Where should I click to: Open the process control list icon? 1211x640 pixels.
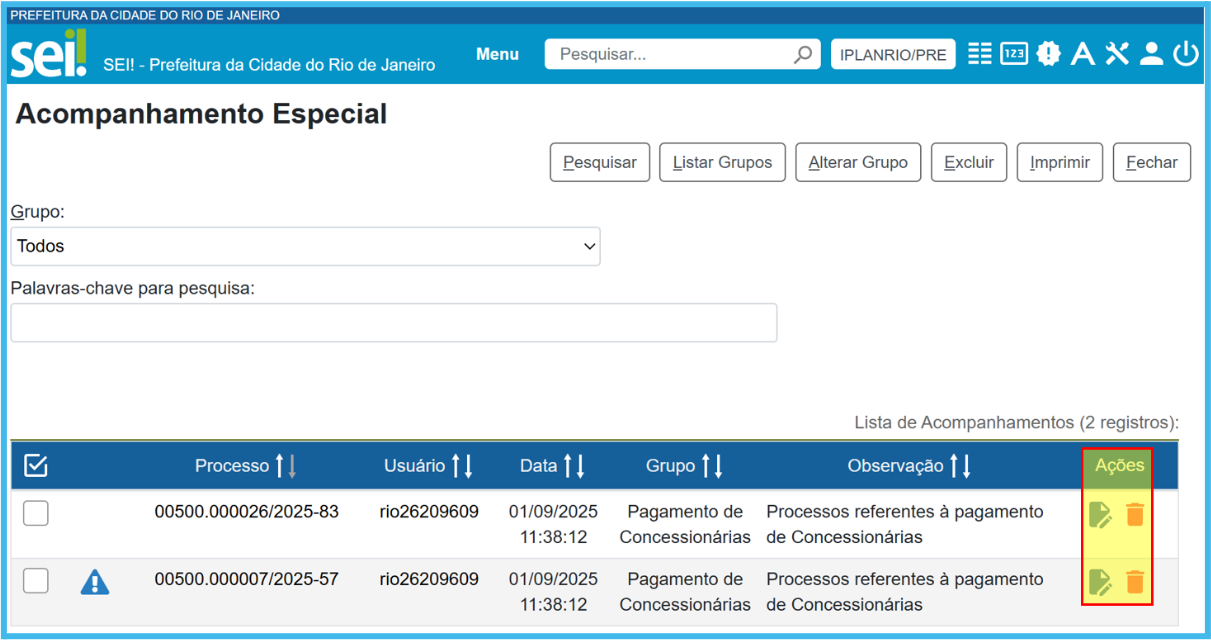click(980, 54)
